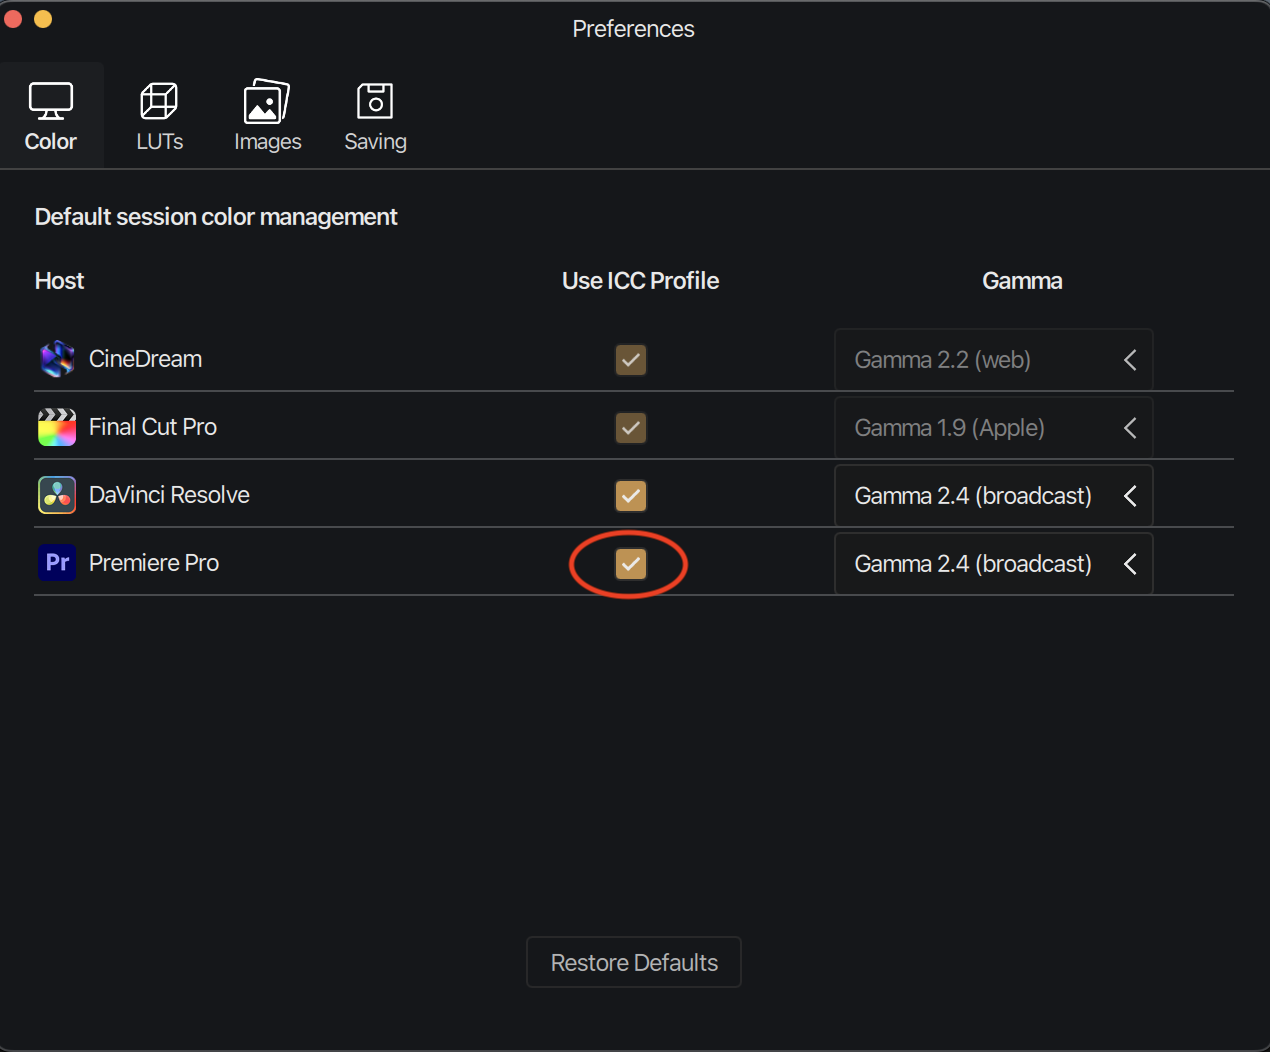Open Final Cut Pro Gamma 1.9 (Apple) dropdown
The image size is (1270, 1052).
(993, 428)
